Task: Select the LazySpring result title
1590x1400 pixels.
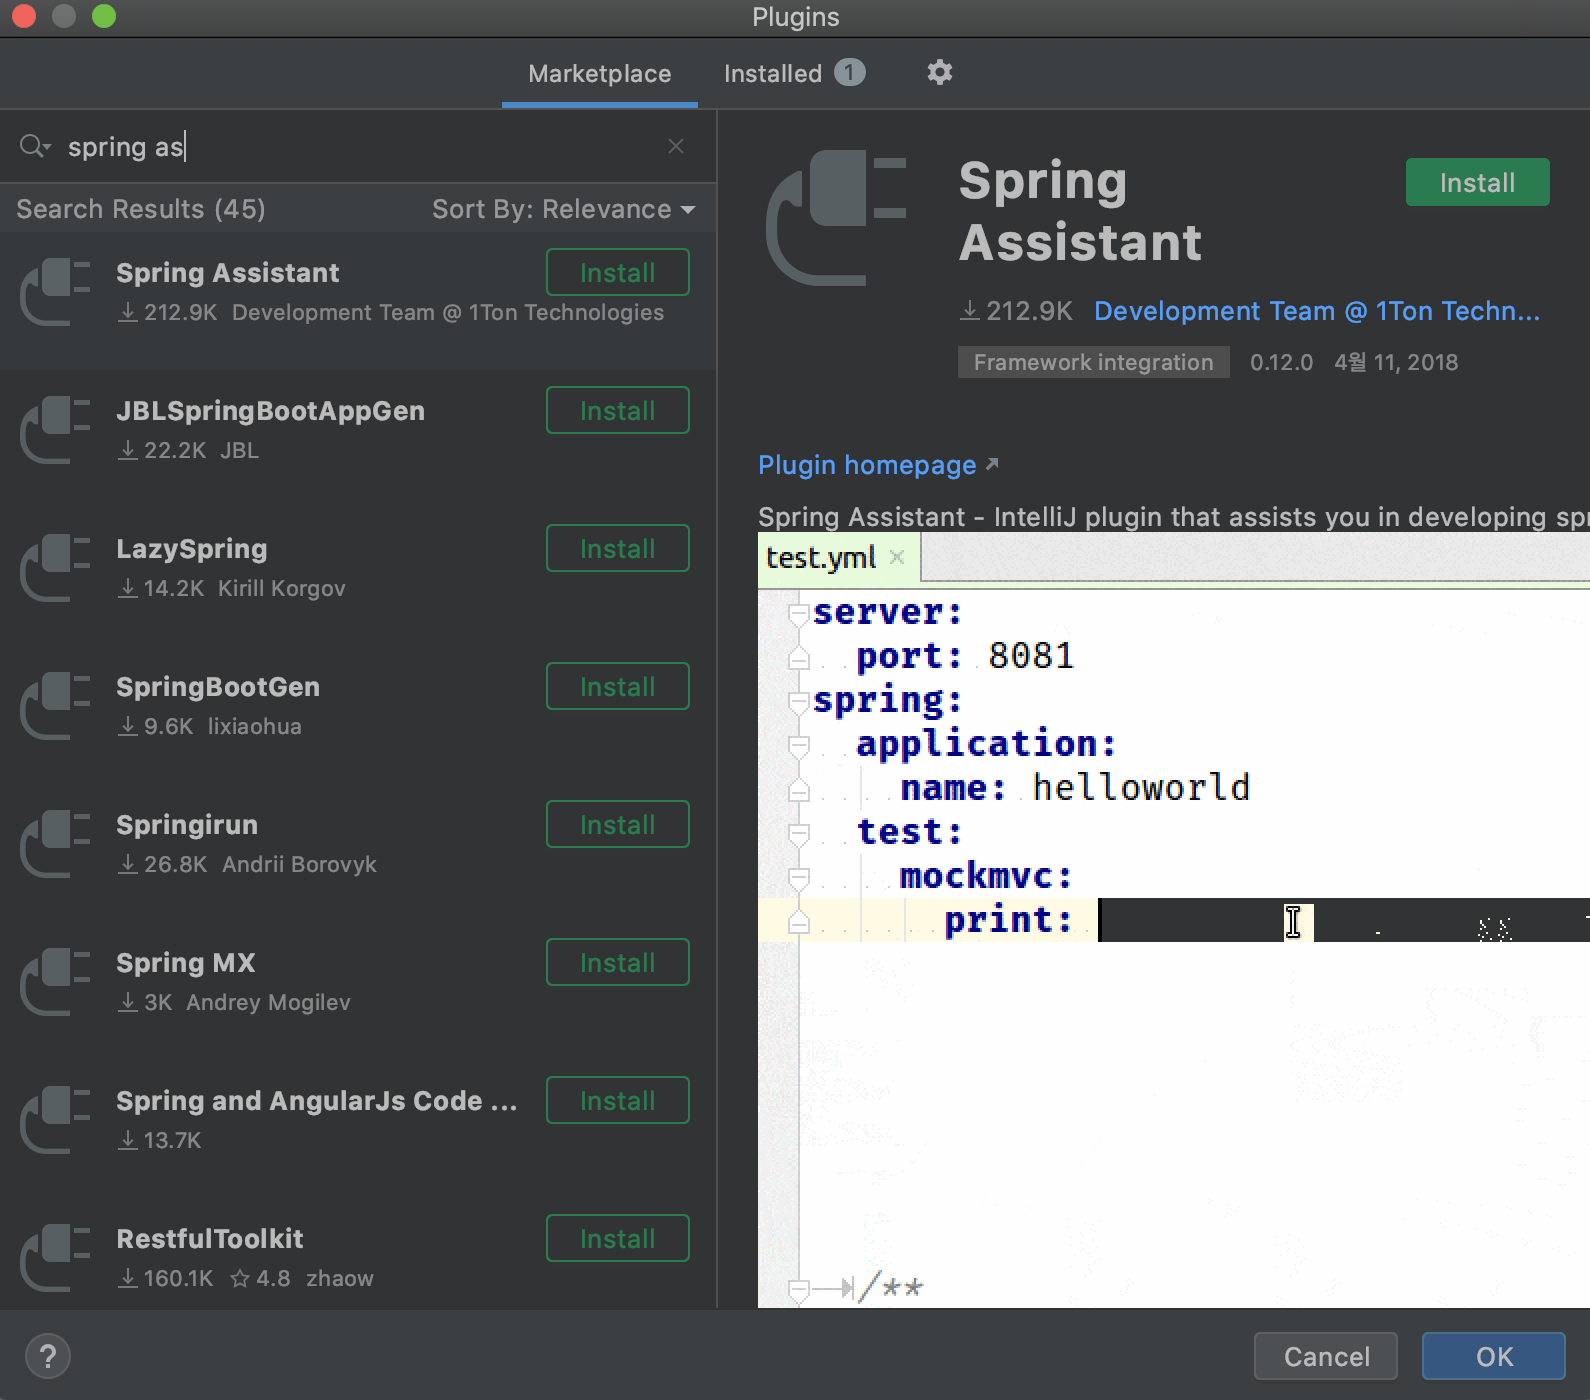Action: pos(192,549)
